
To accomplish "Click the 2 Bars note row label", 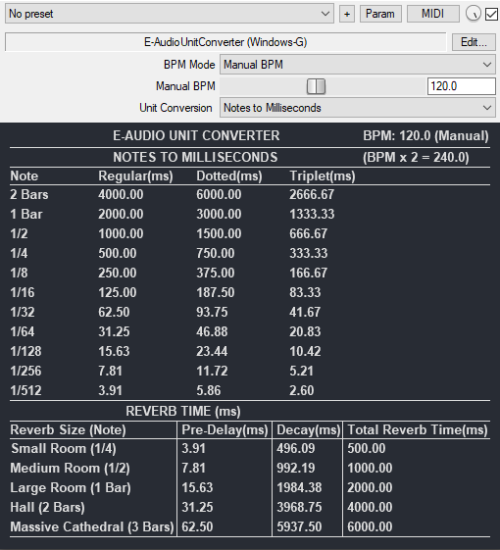I will (x=29, y=195).
